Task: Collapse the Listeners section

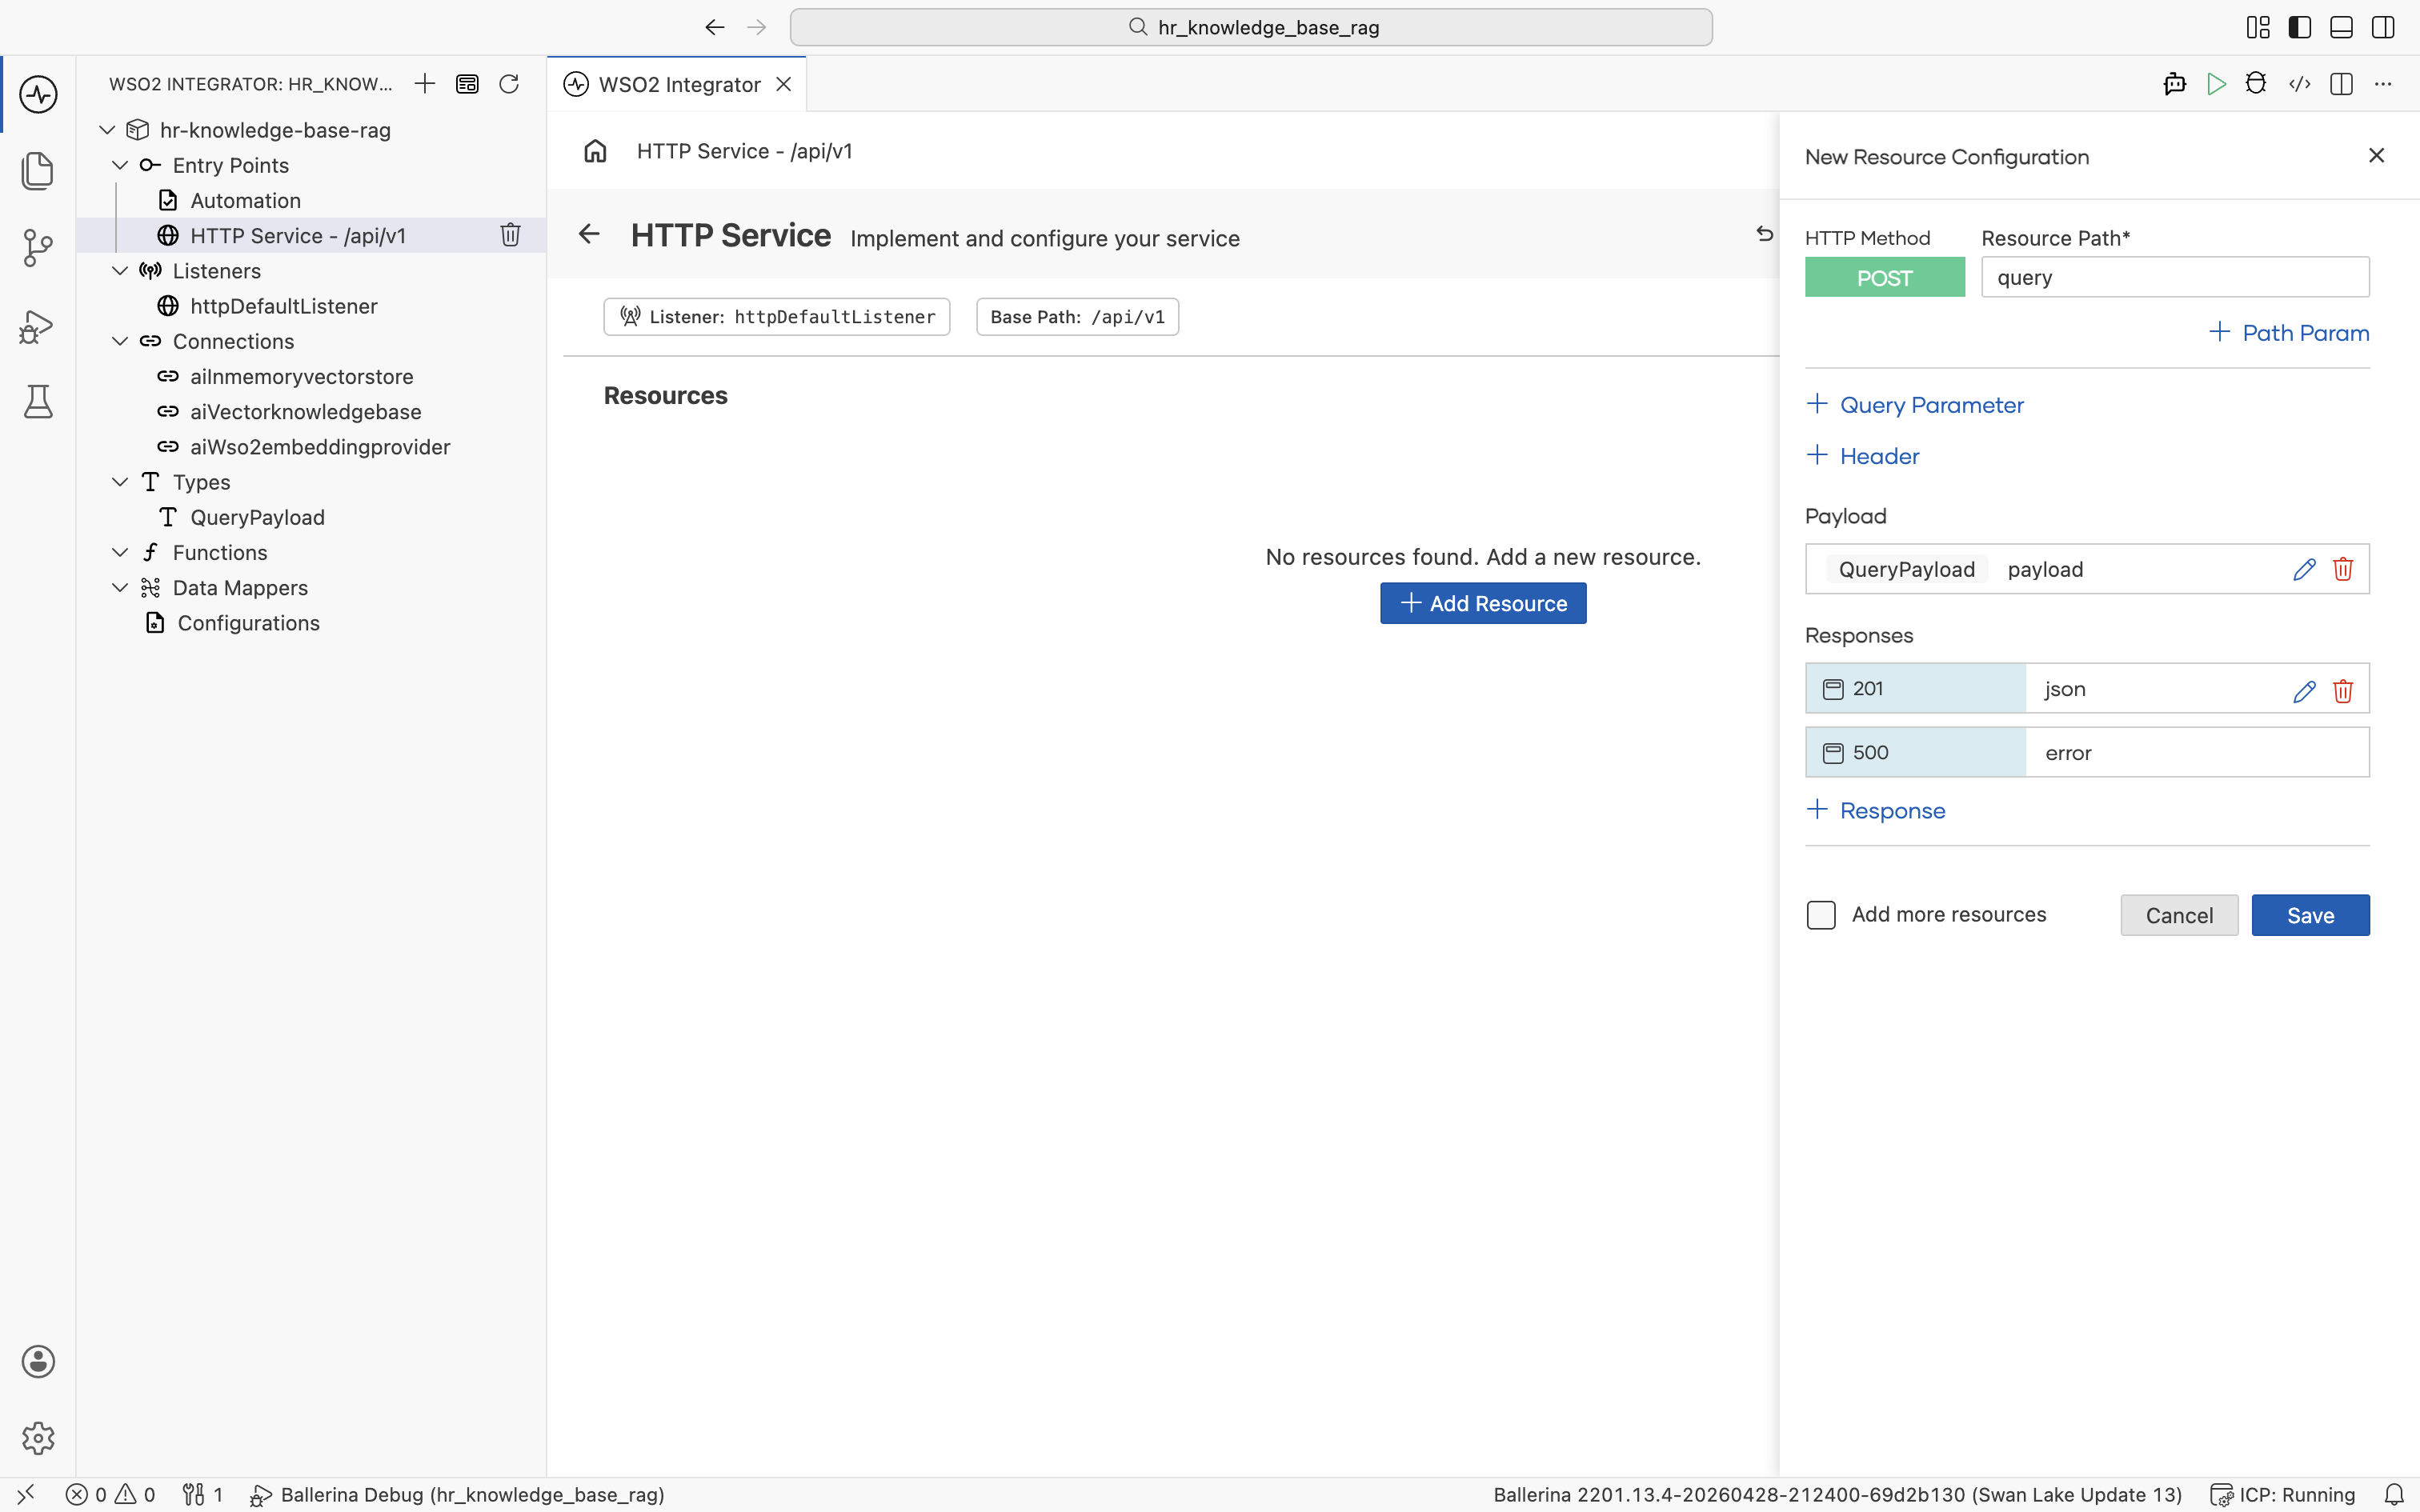Action: click(x=120, y=271)
